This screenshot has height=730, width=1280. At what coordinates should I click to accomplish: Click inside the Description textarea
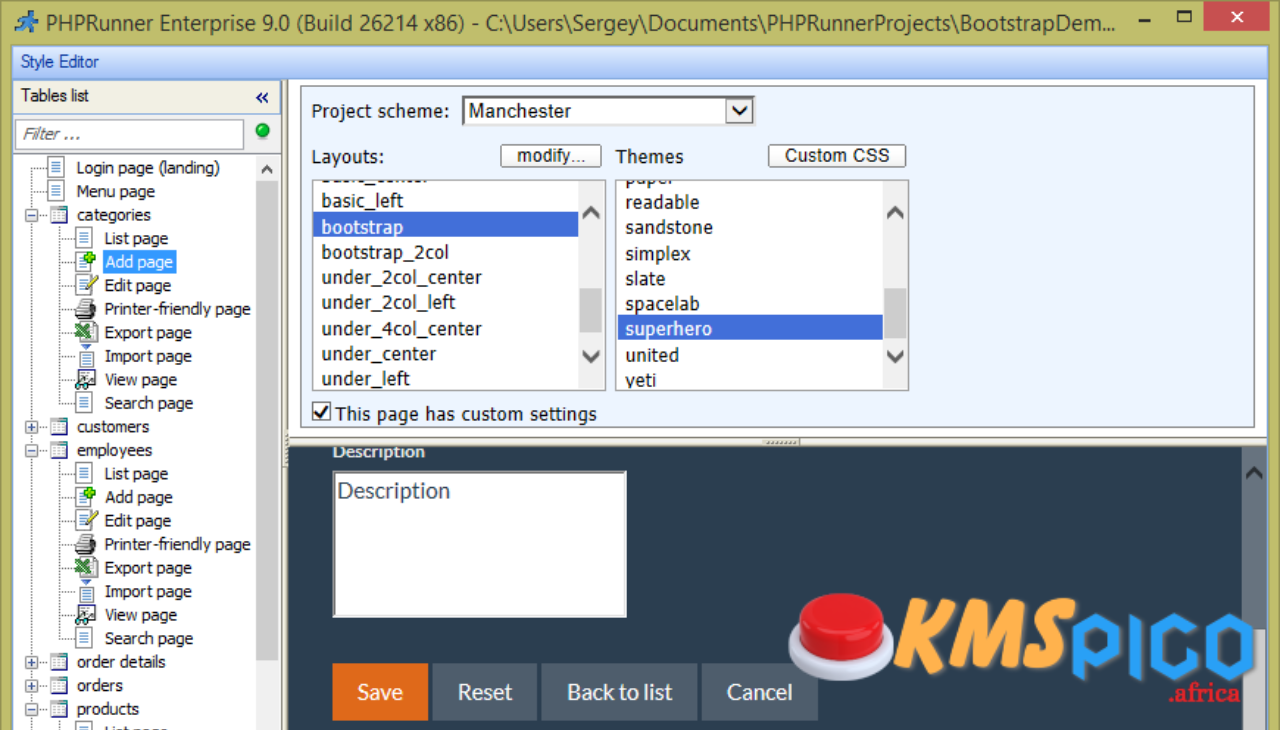480,544
